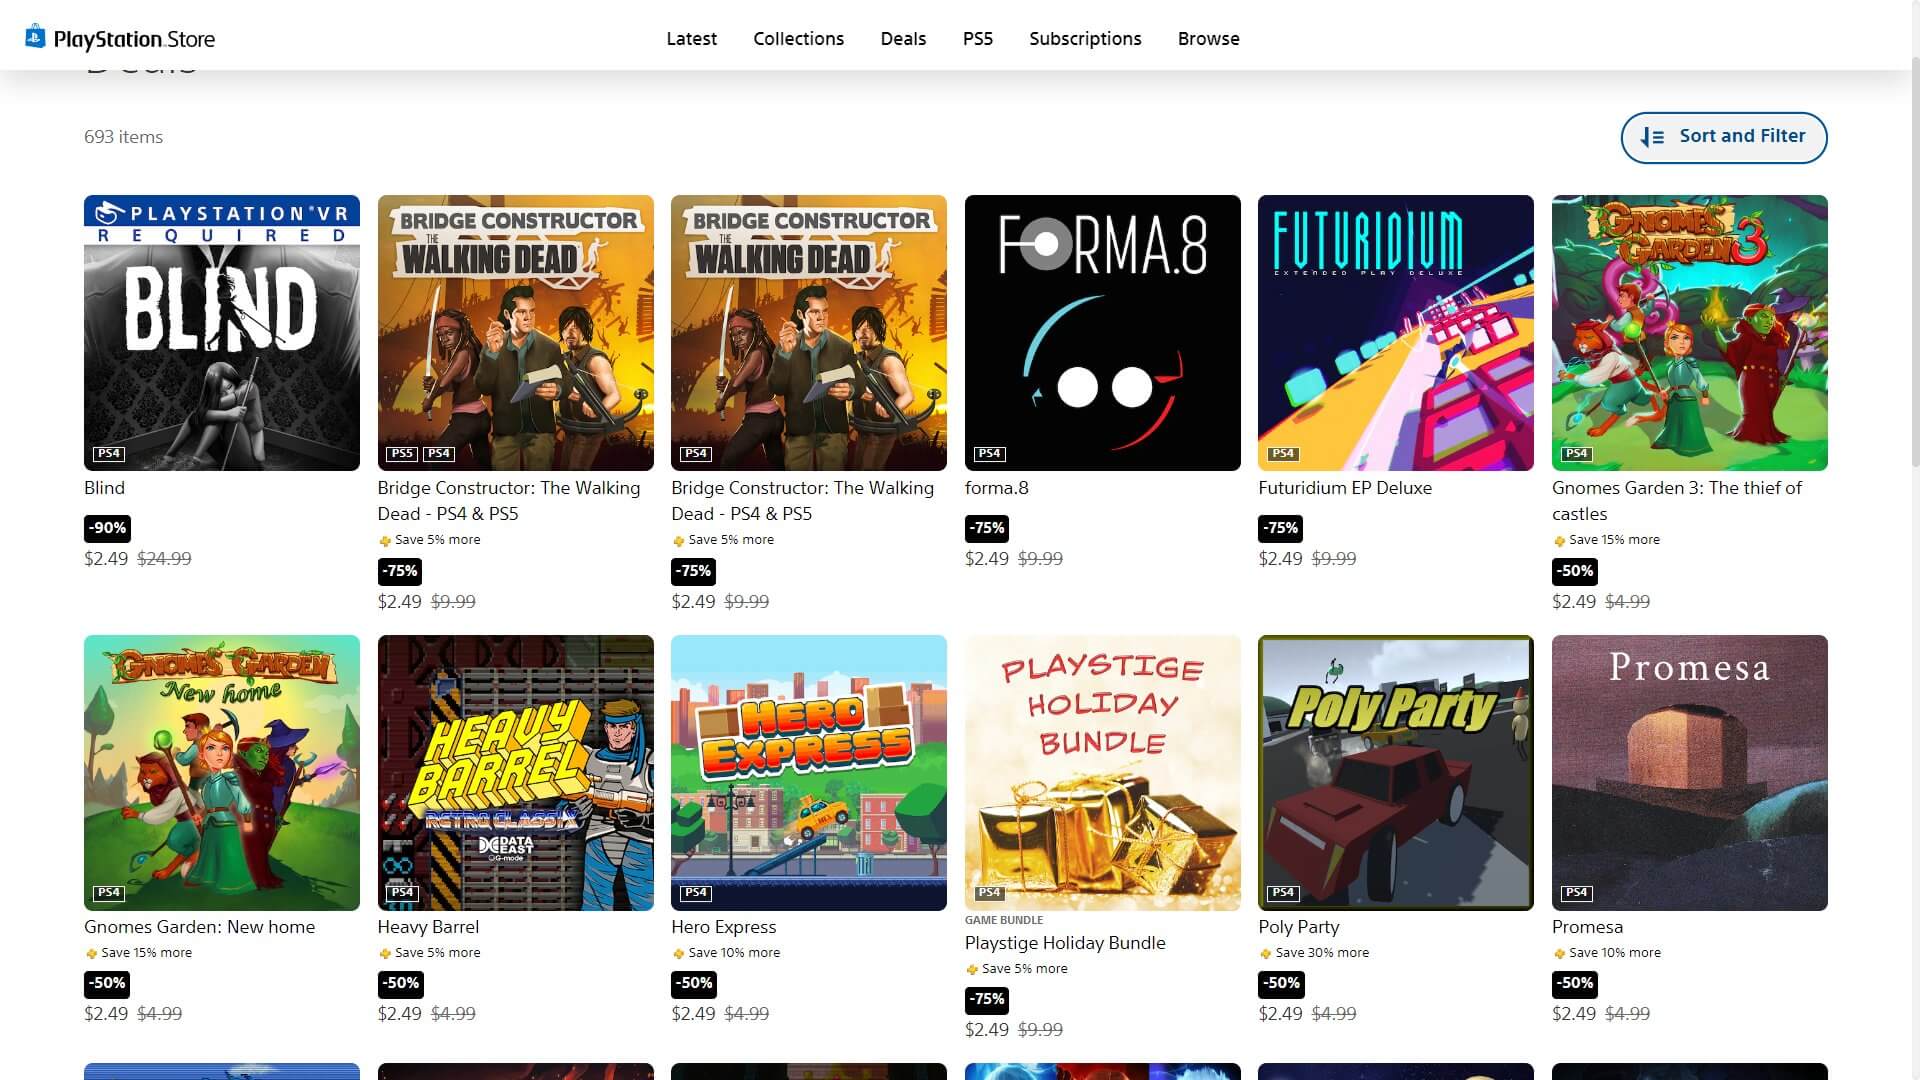Open the Sort and Filter panel
Viewport: 1920px width, 1080px height.
tap(1723, 137)
